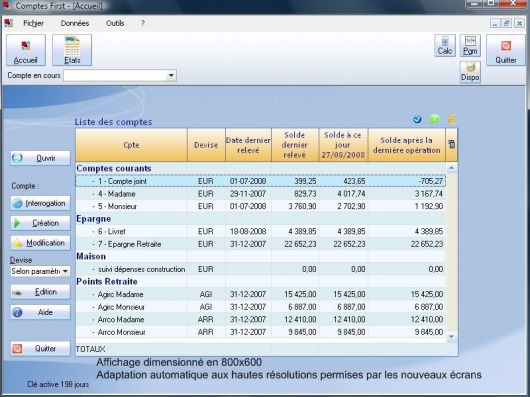Open the Devise selection dropdown
Screen dimensions: 530x397
coord(40,271)
